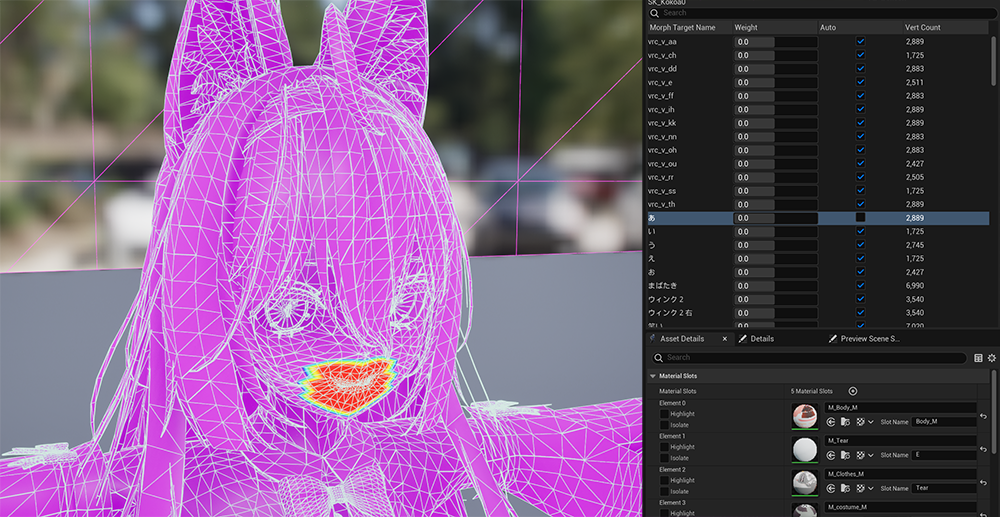Select the Element 1 white material thumbnail
The width and height of the screenshot is (1000, 517).
click(x=804, y=450)
